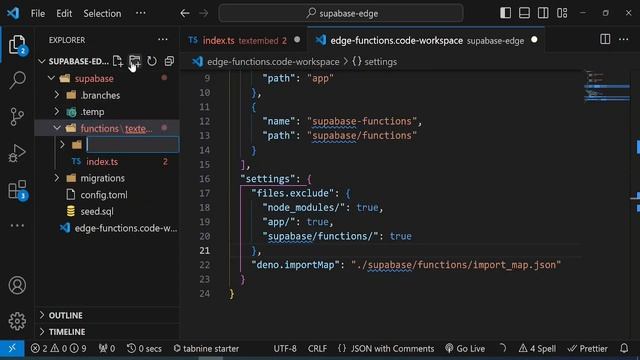Open the Edit menu
Image resolution: width=640 pixels, height=360 pixels.
click(64, 13)
